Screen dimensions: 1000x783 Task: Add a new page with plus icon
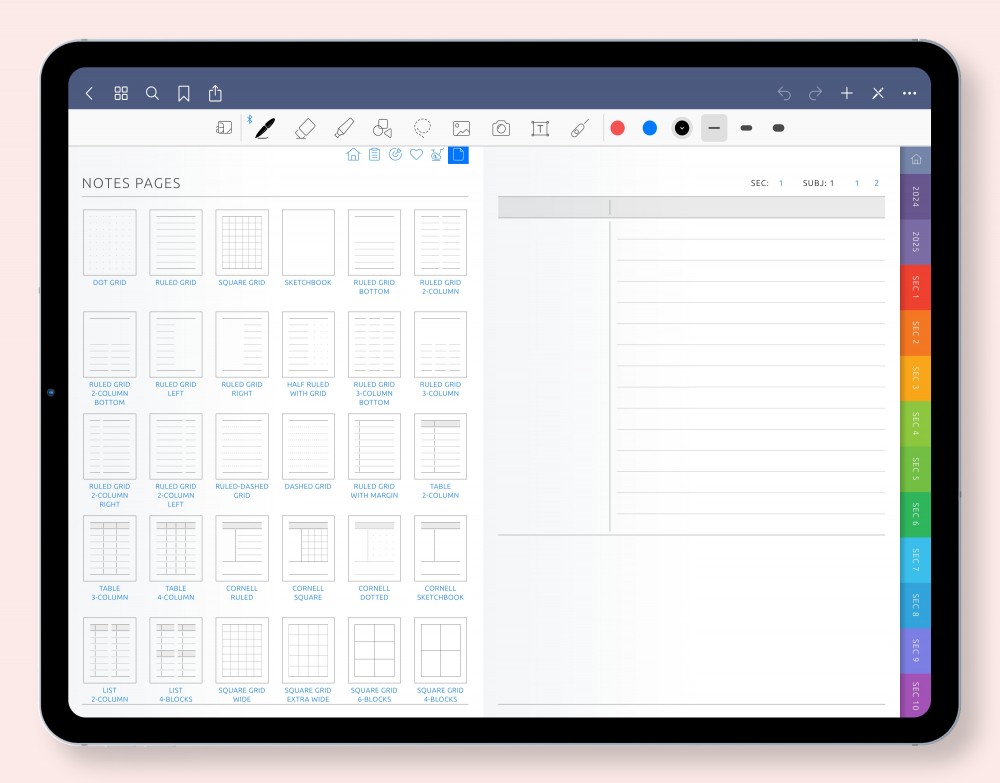[847, 94]
